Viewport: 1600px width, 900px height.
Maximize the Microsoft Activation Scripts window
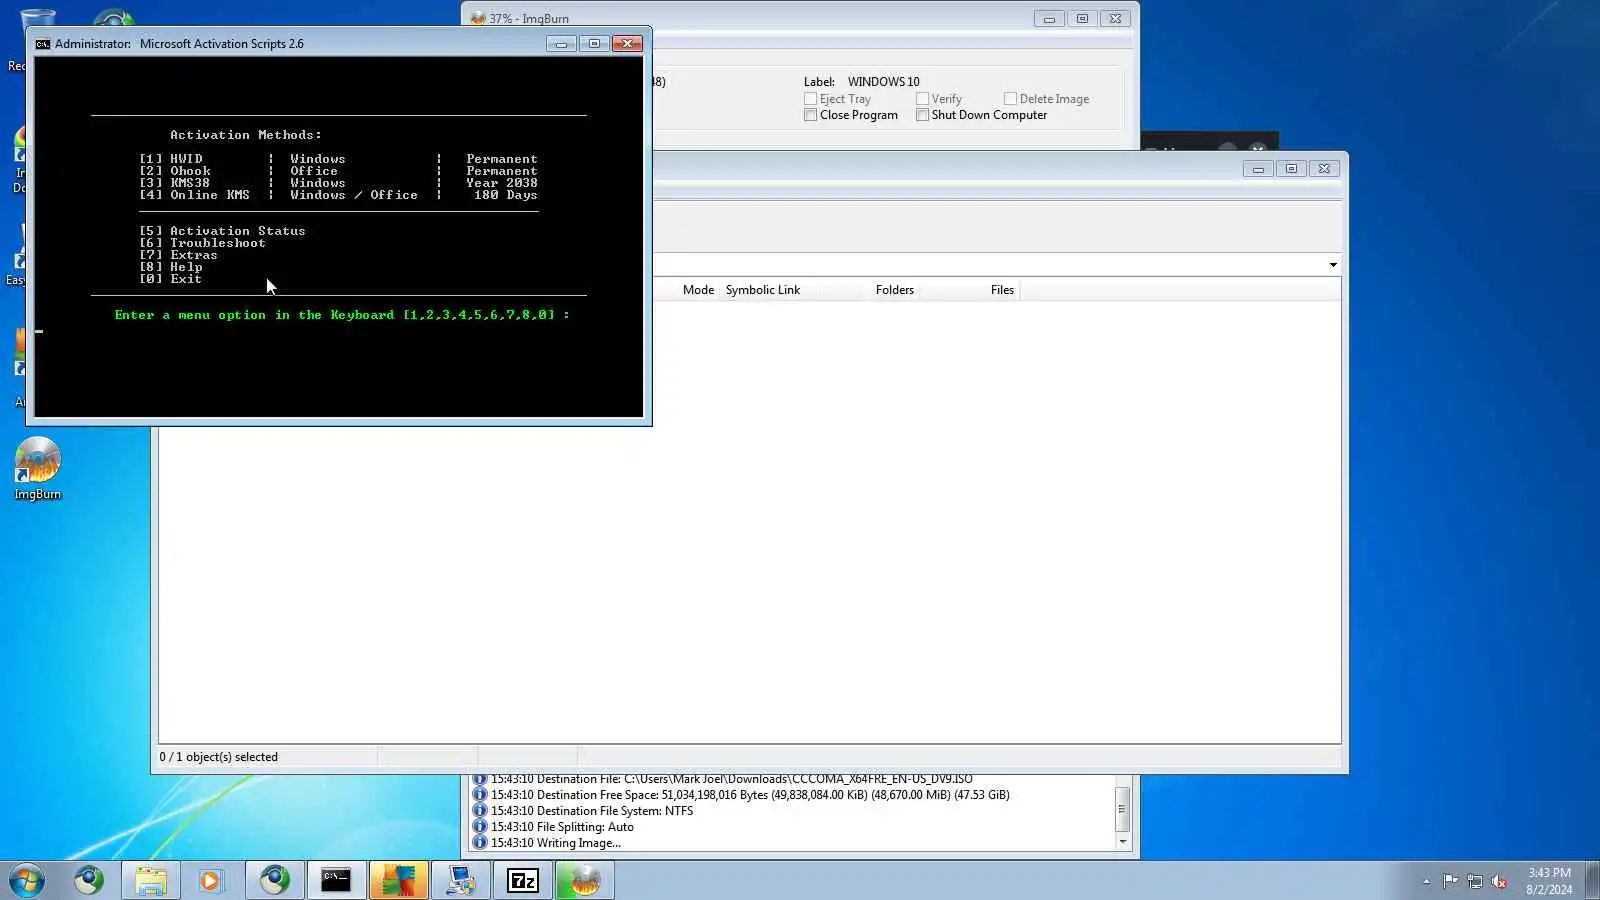pos(594,44)
